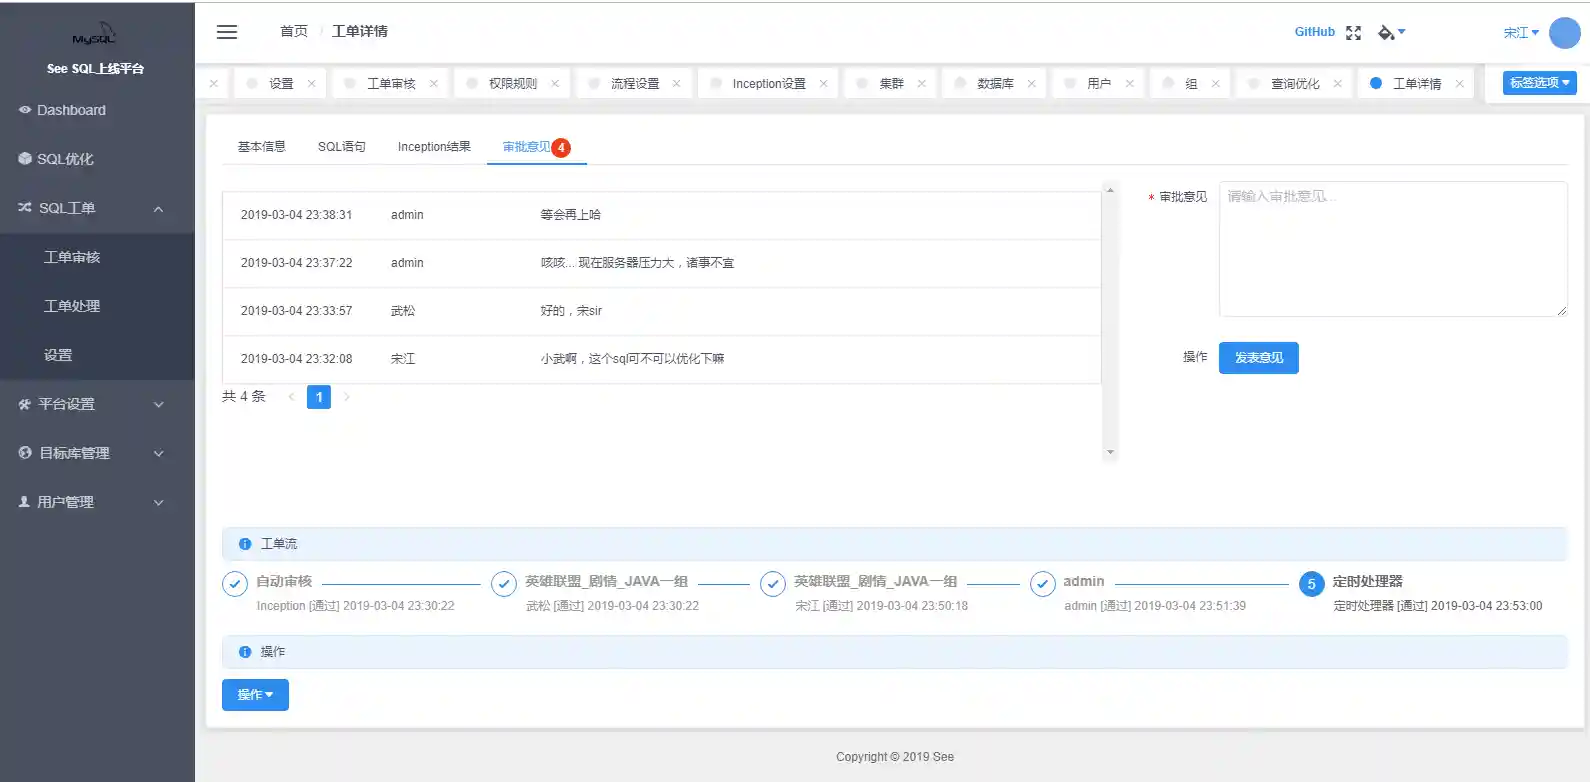The height and width of the screenshot is (782, 1590).
Task: Click the hamburger menu collapse icon
Action: click(227, 32)
